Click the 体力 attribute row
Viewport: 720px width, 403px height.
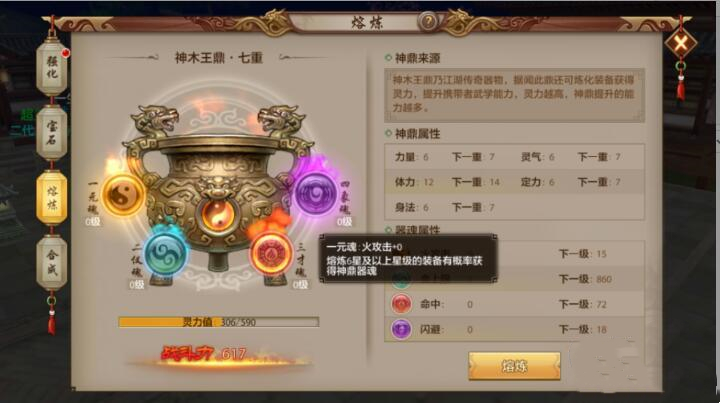(514, 182)
